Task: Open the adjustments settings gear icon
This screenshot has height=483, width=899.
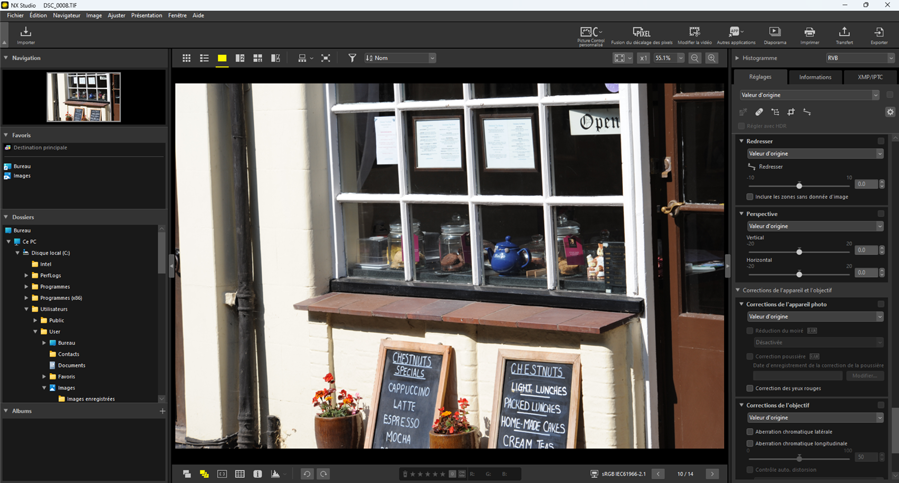Action: point(889,112)
